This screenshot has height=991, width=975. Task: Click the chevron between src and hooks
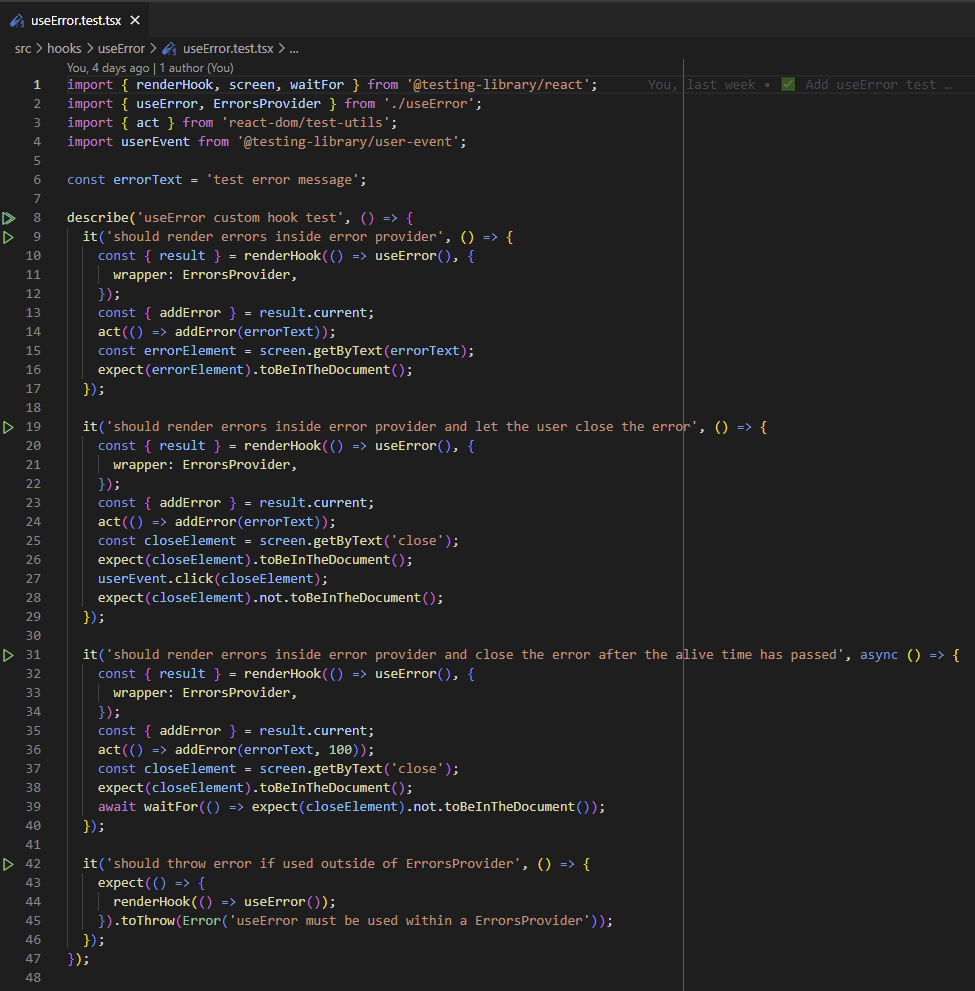click(x=39, y=49)
